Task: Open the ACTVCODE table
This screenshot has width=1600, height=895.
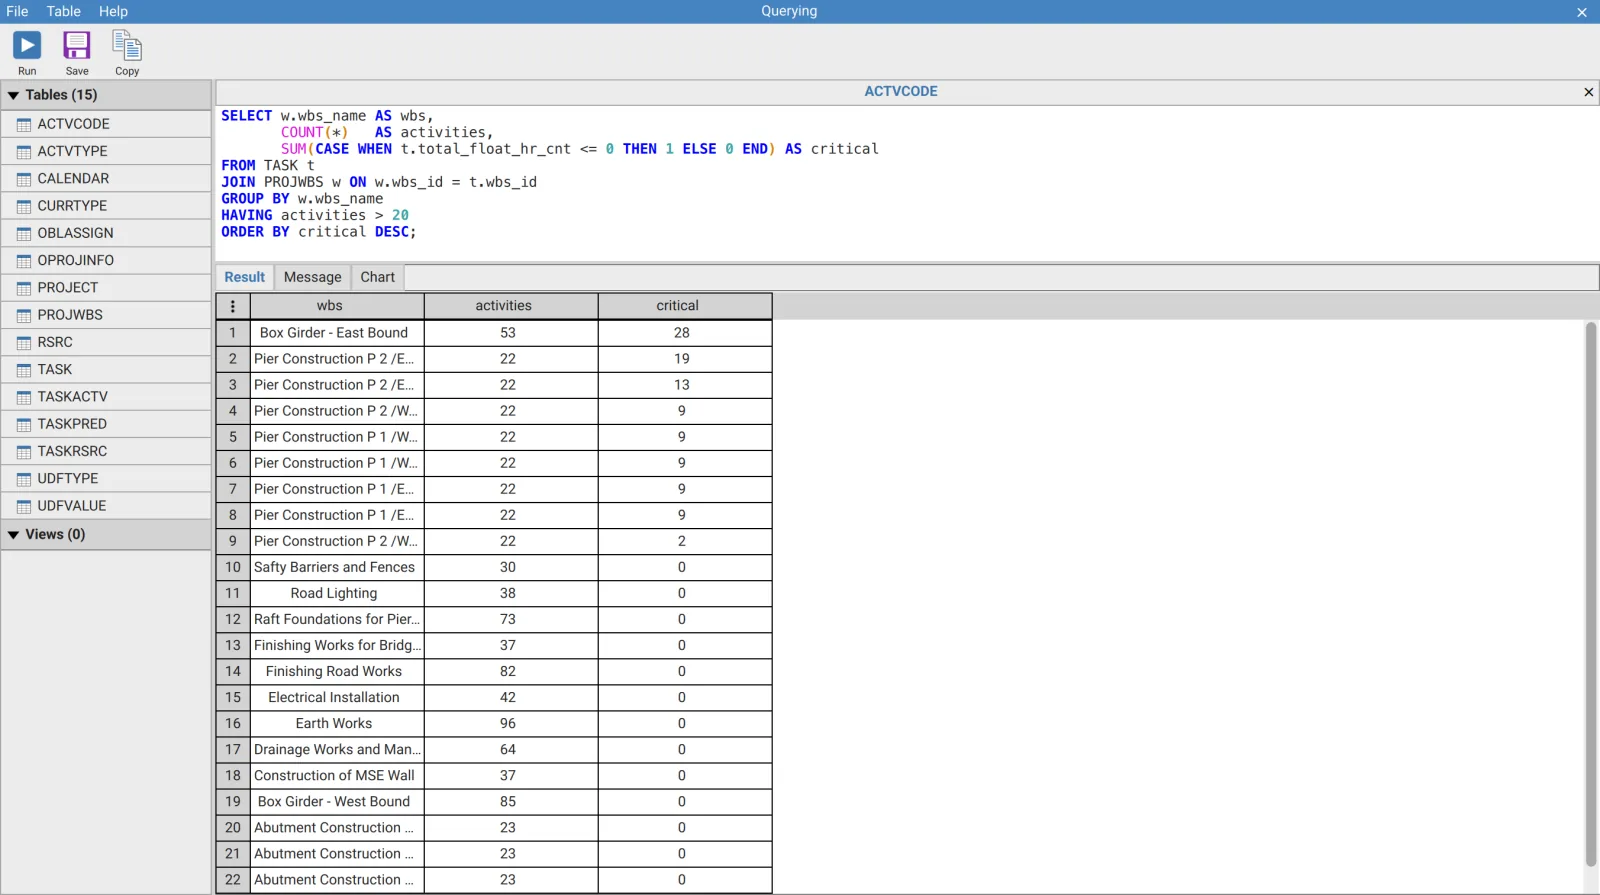Action: [x=106, y=124]
